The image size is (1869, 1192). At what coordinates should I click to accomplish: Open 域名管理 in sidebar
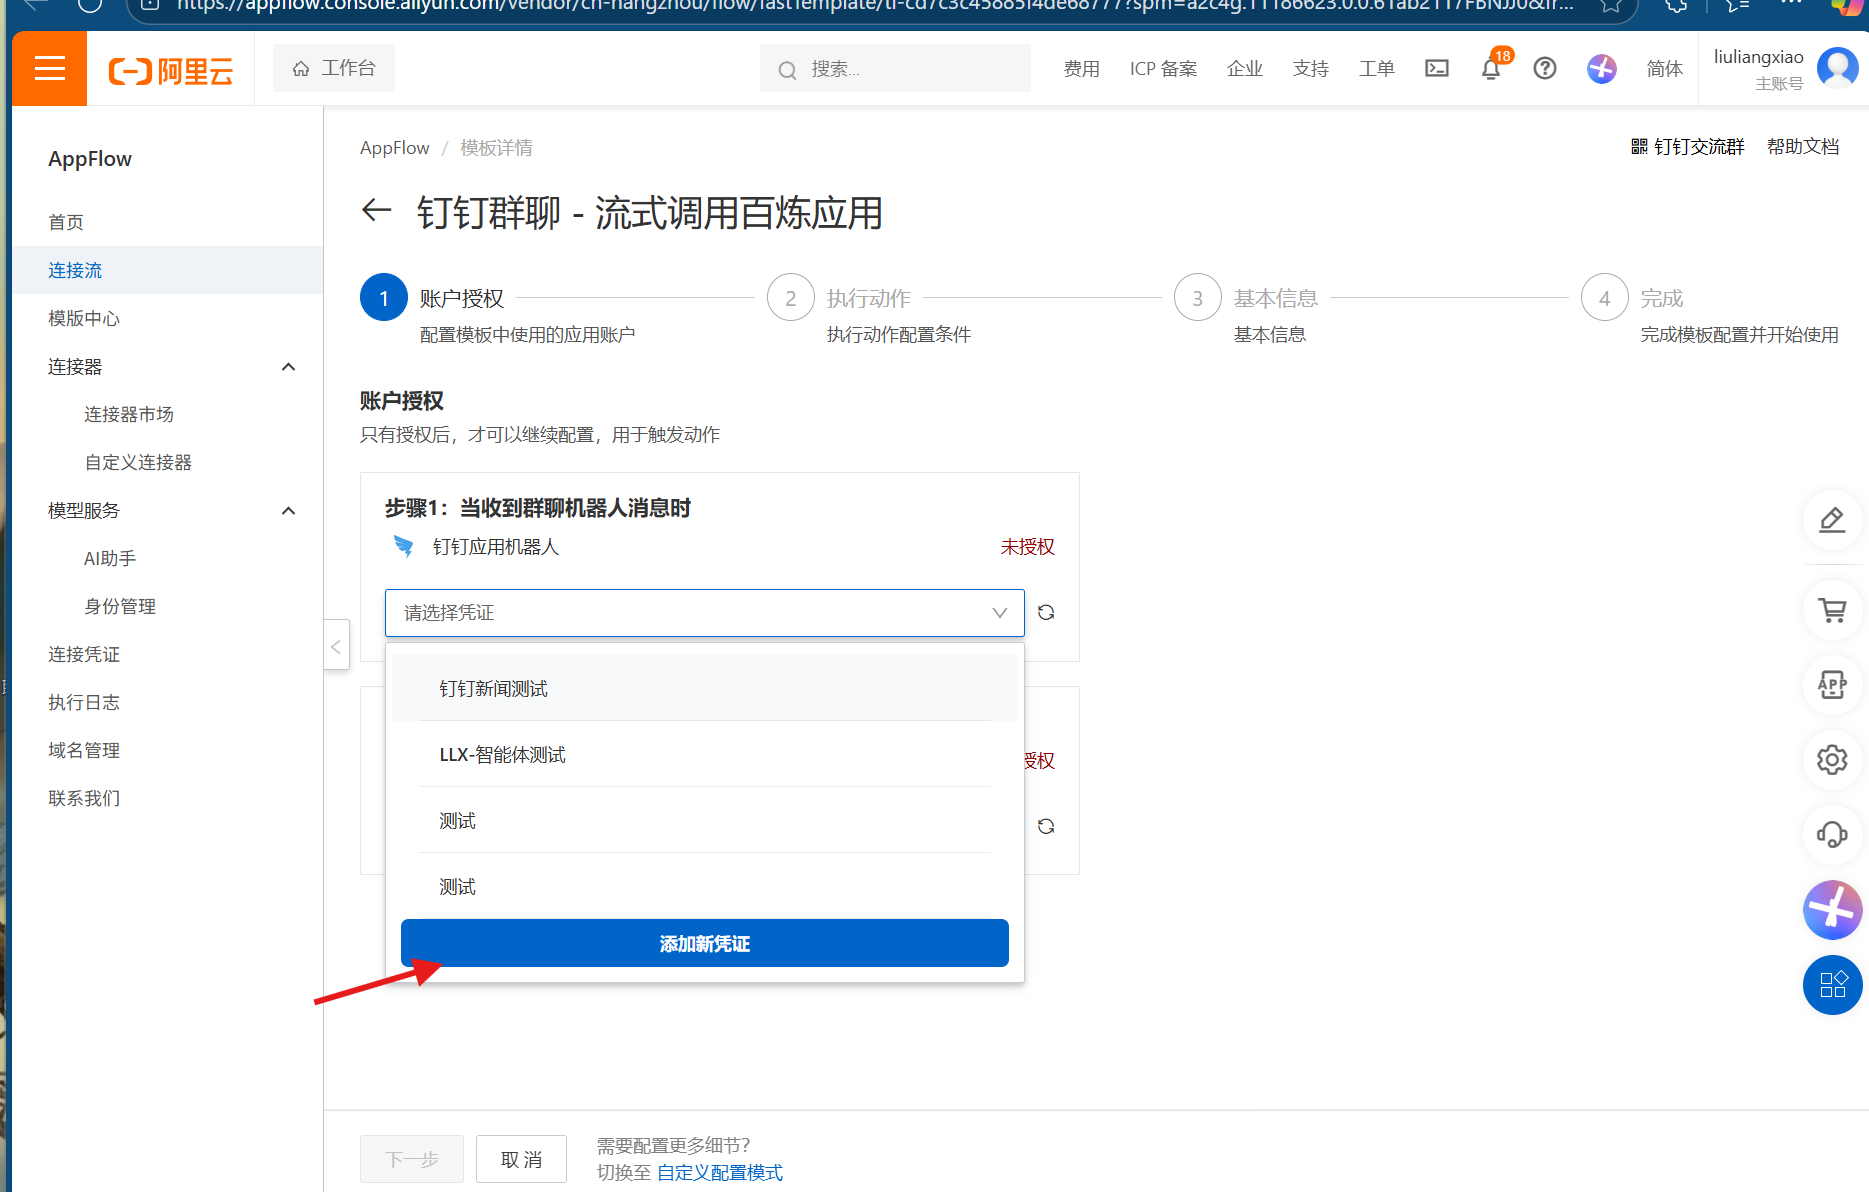84,750
